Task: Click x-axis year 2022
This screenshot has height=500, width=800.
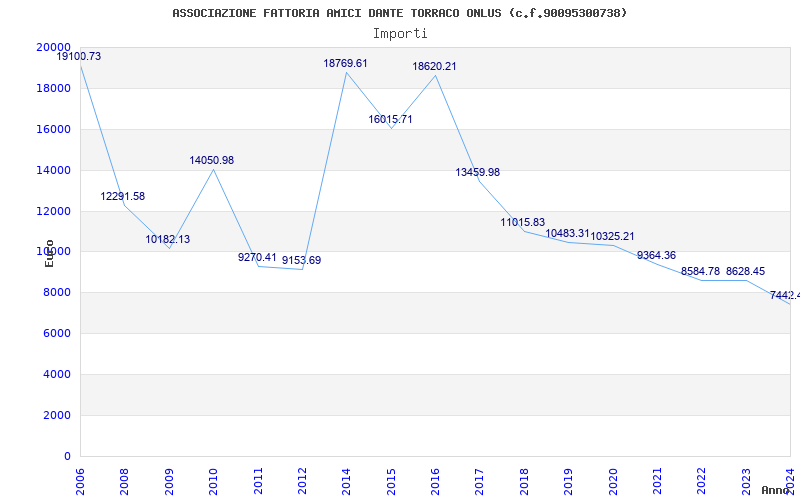Action: pos(702,481)
